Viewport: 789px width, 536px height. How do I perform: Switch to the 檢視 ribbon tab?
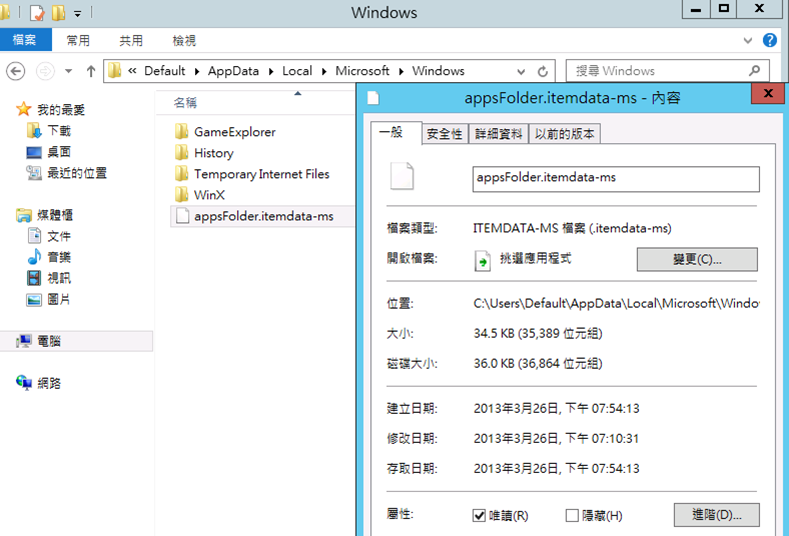tap(184, 40)
